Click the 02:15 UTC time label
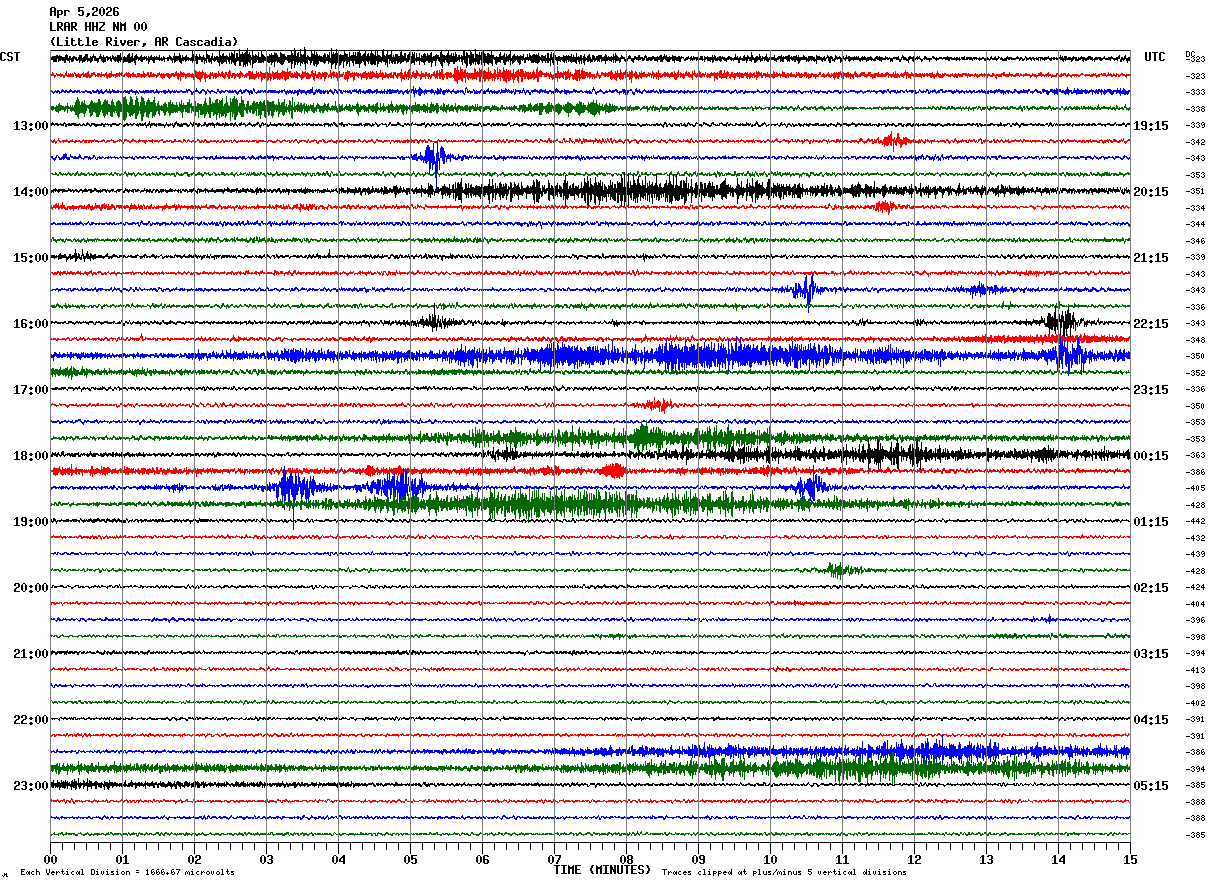1210x886 pixels. (1151, 587)
